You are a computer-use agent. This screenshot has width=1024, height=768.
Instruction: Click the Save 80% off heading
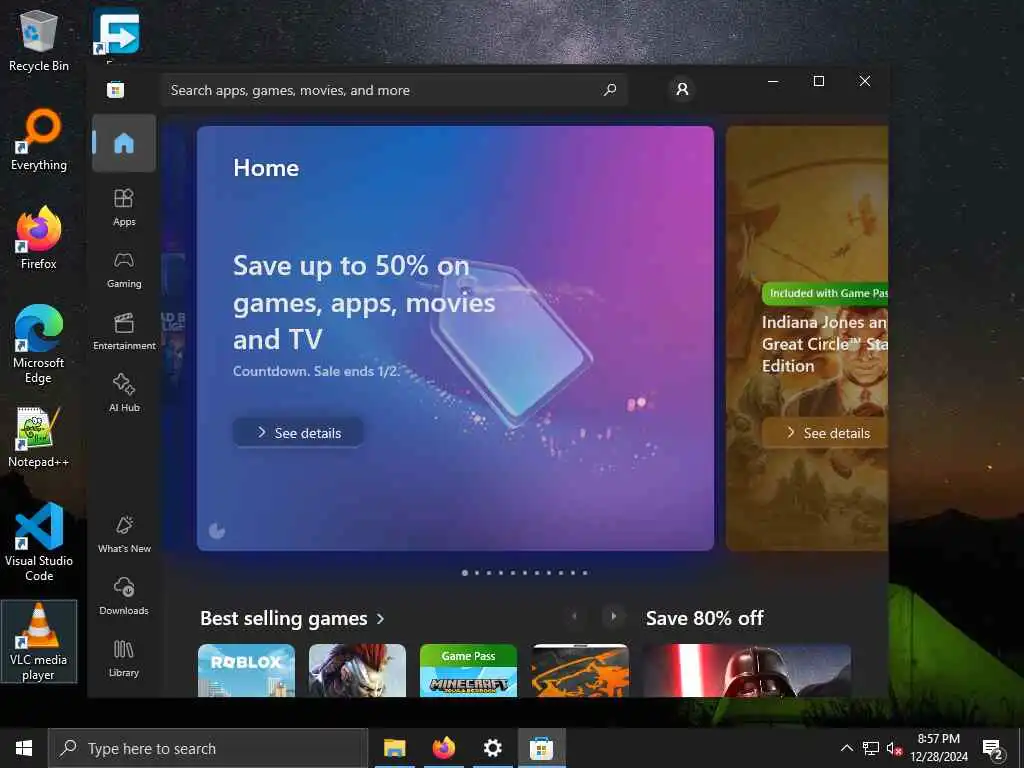coord(705,618)
